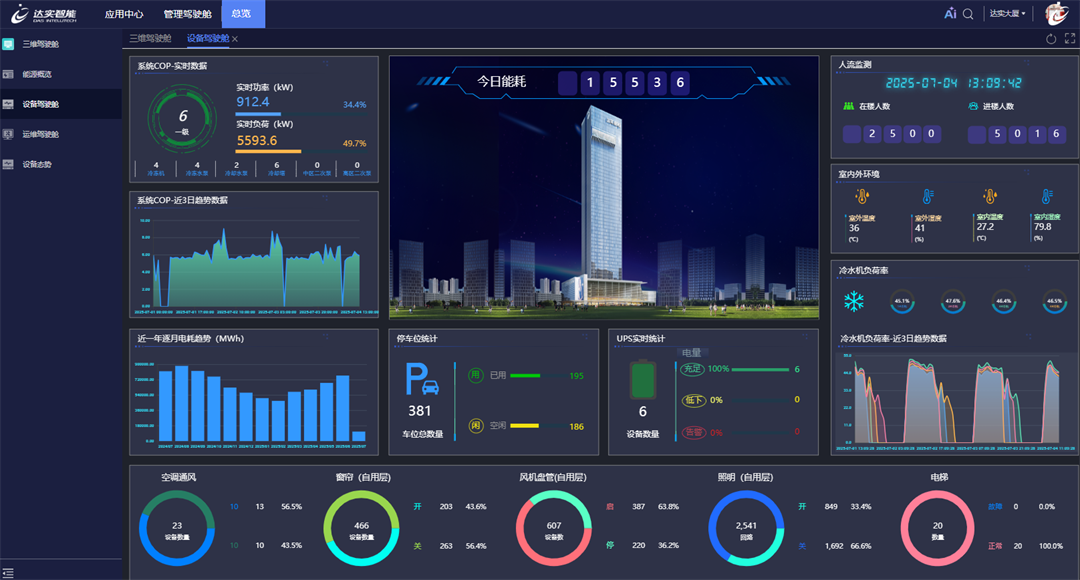
Task: Click the search magnifier icon
Action: pyautogui.click(x=968, y=14)
